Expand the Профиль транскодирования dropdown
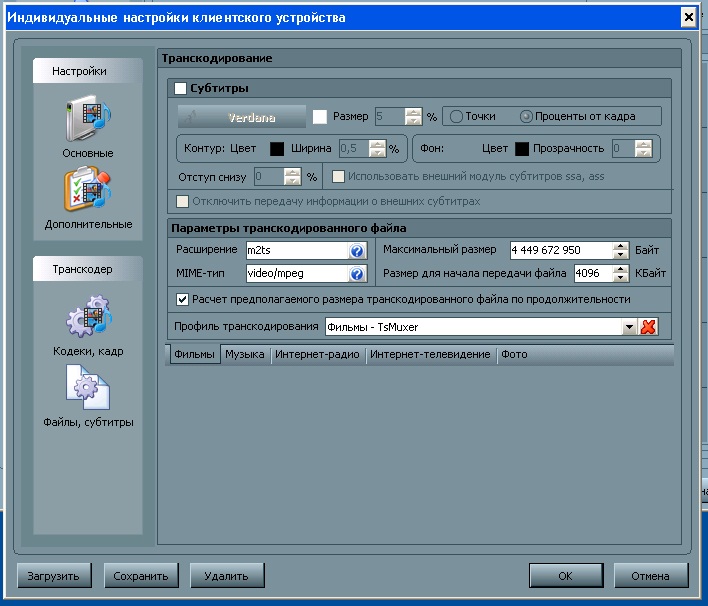 point(629,327)
